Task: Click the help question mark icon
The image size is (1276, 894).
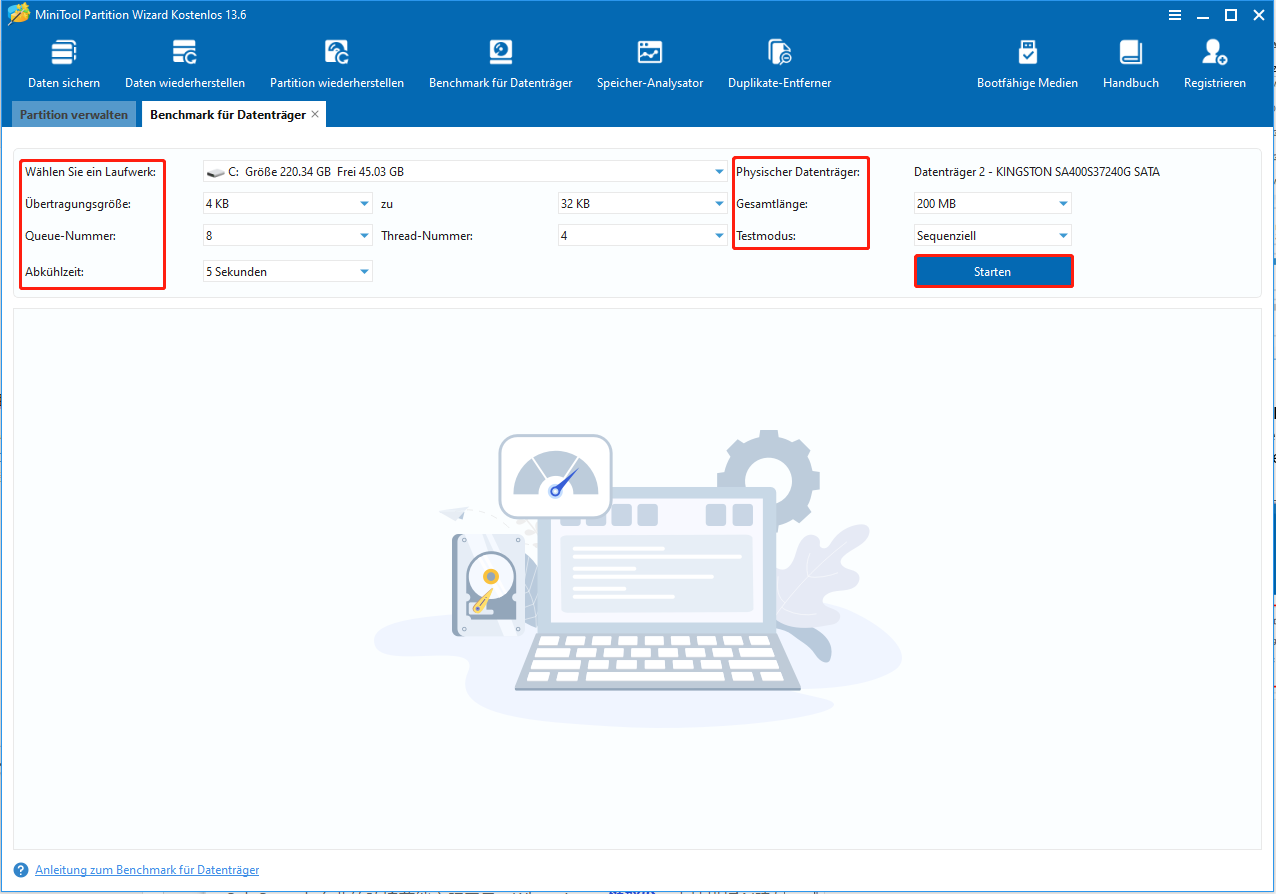Action: click(x=21, y=870)
